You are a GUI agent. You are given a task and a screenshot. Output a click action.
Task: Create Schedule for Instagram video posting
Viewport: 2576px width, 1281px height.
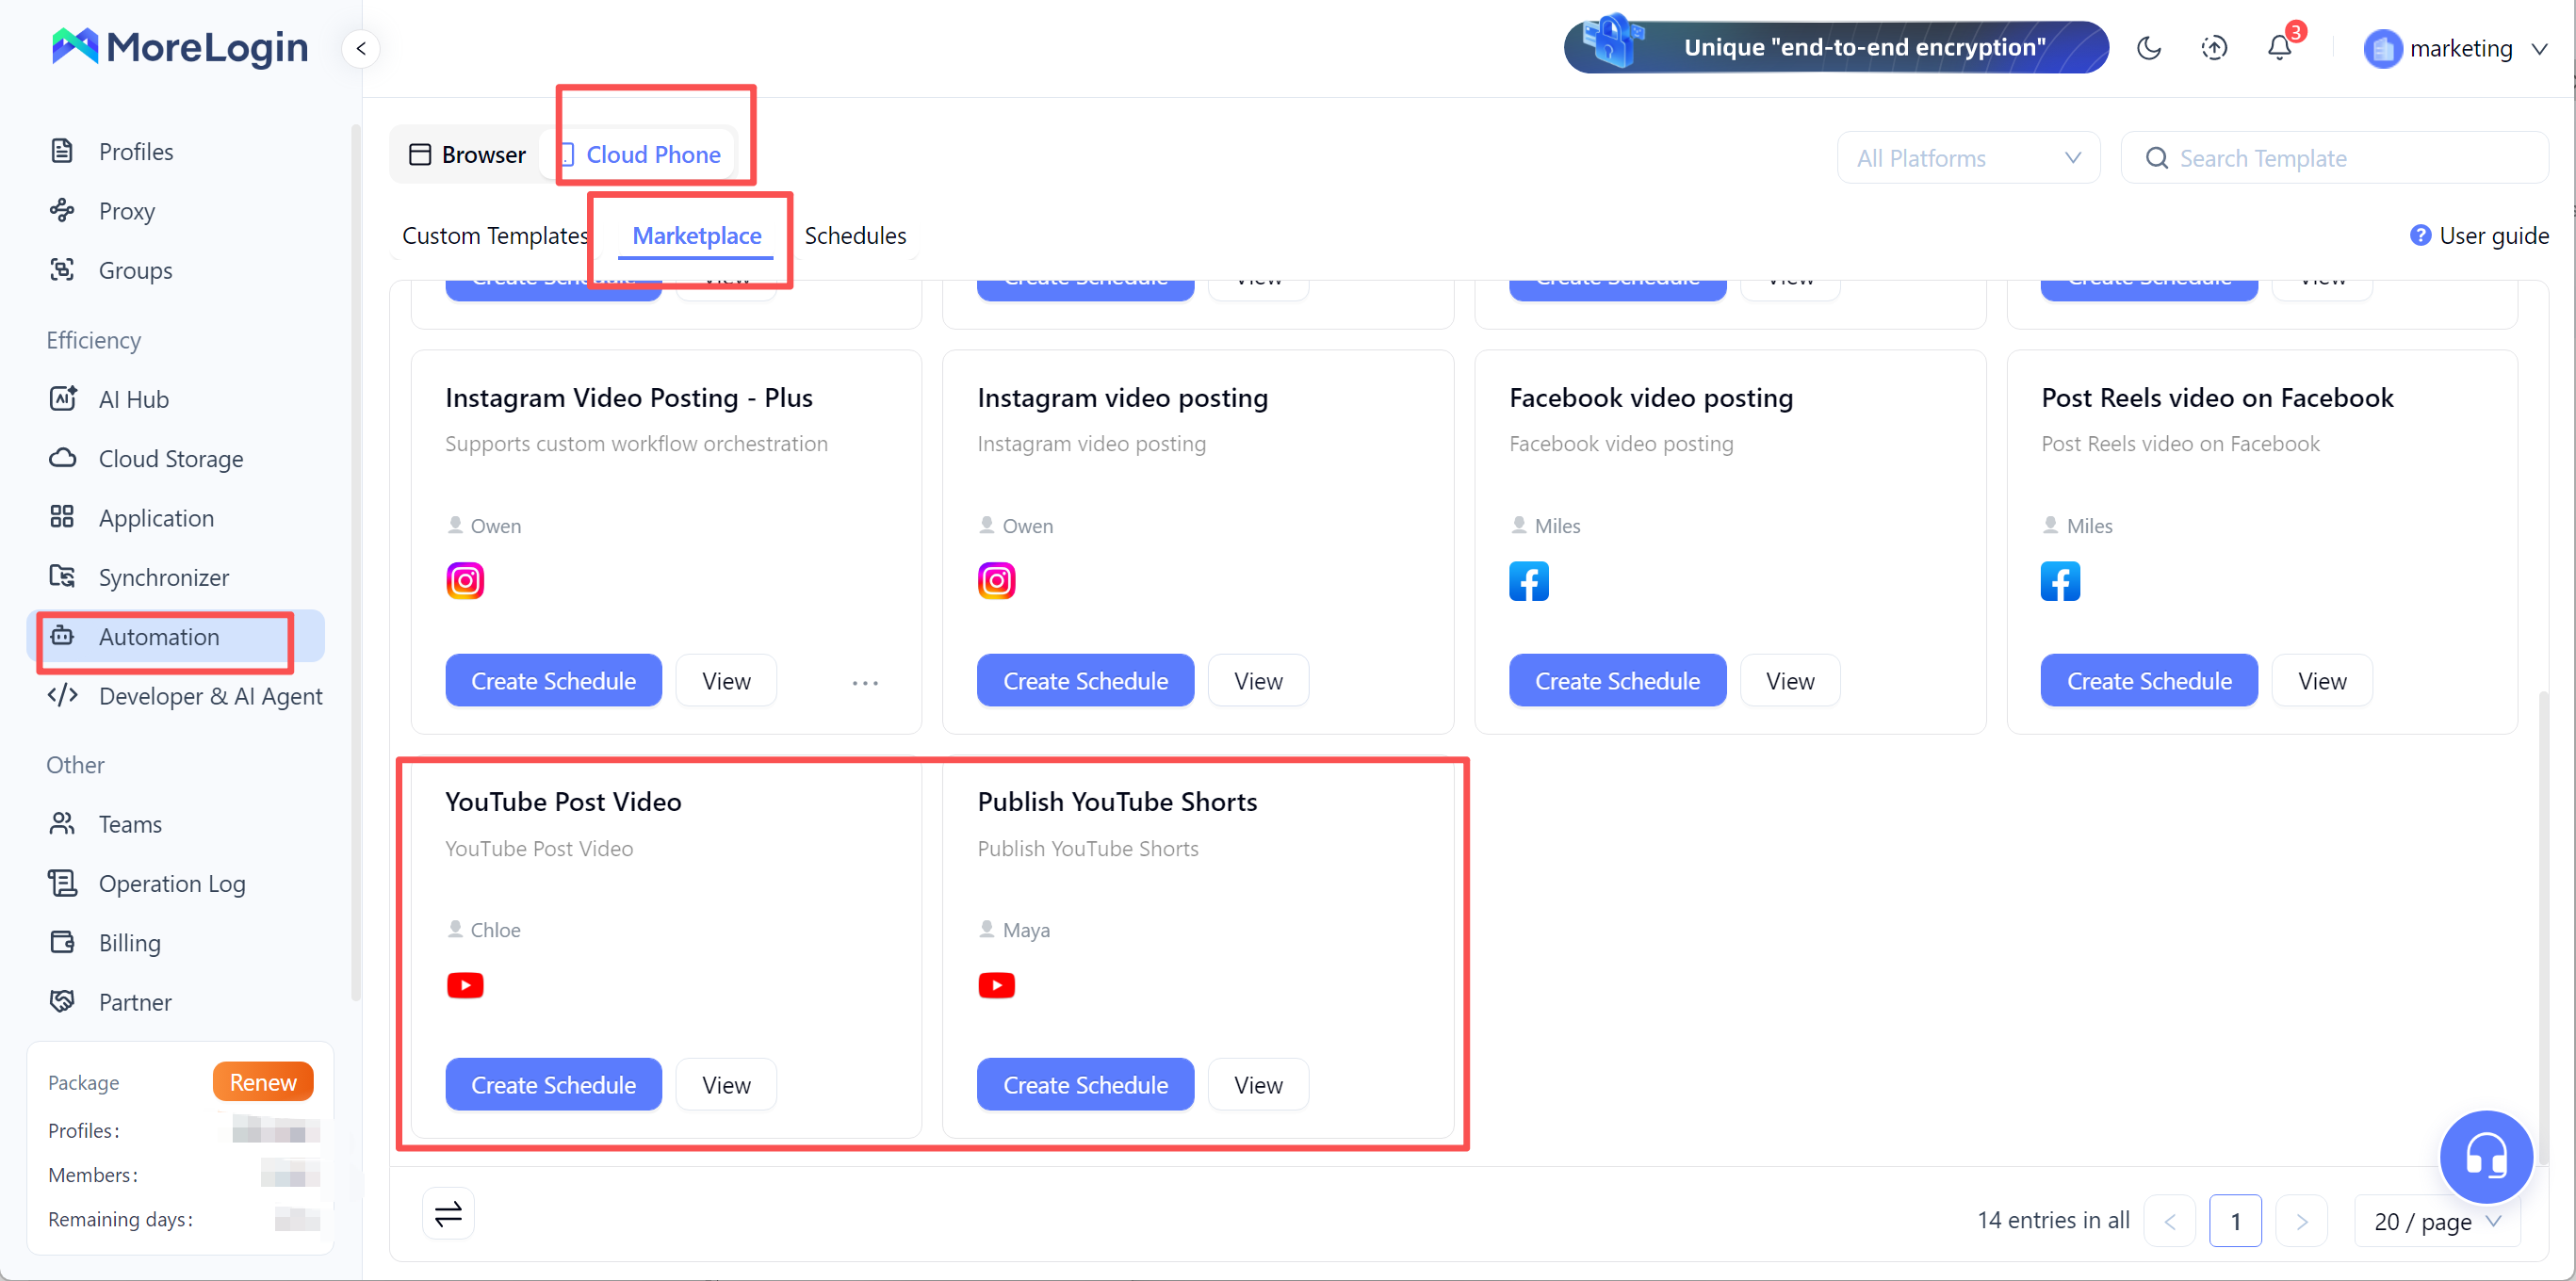[1085, 681]
